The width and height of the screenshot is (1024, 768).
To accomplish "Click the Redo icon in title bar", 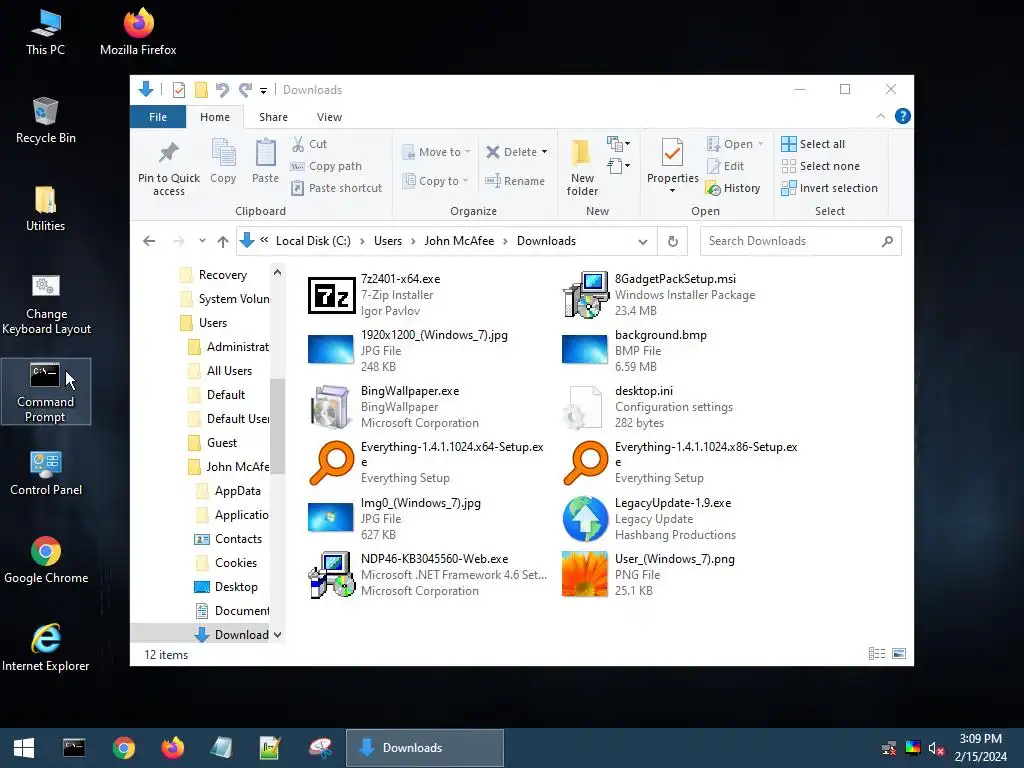I will point(245,89).
